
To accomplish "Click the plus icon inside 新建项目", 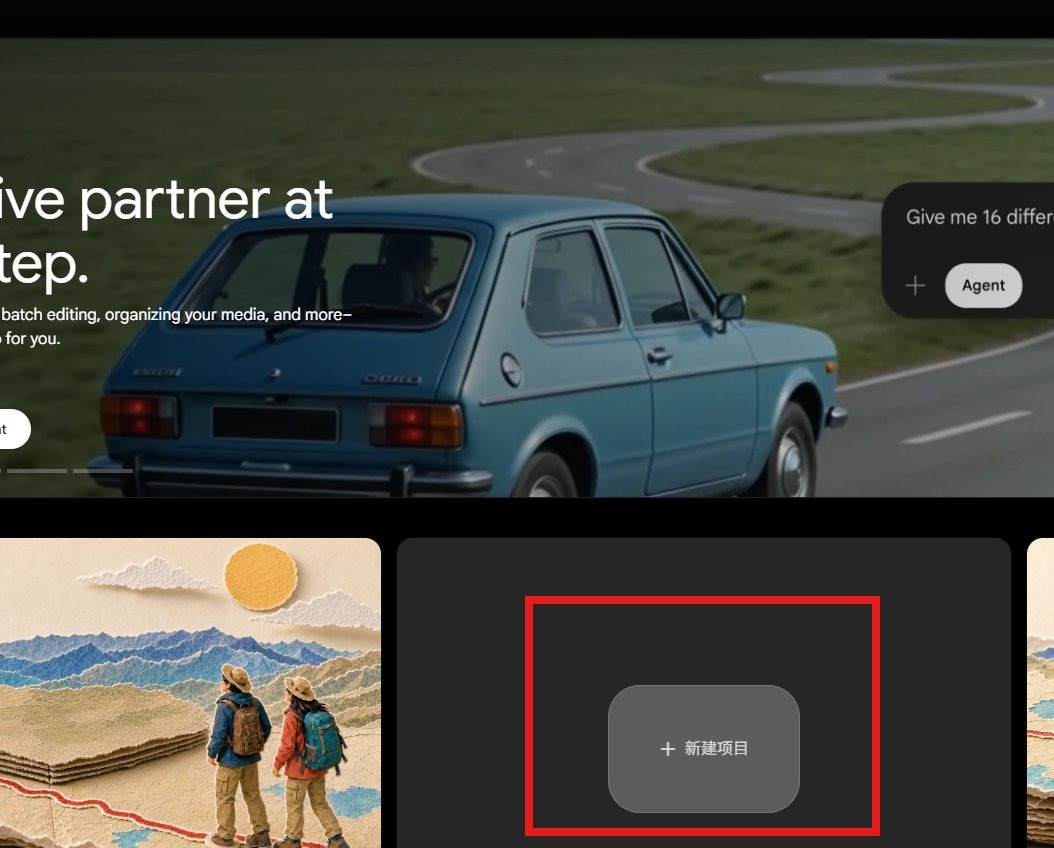I will (x=667, y=749).
